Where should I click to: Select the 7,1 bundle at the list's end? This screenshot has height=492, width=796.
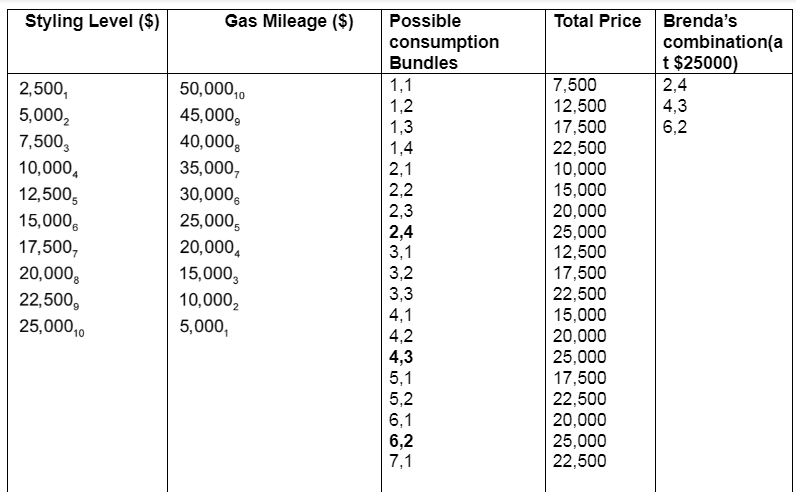[401, 460]
